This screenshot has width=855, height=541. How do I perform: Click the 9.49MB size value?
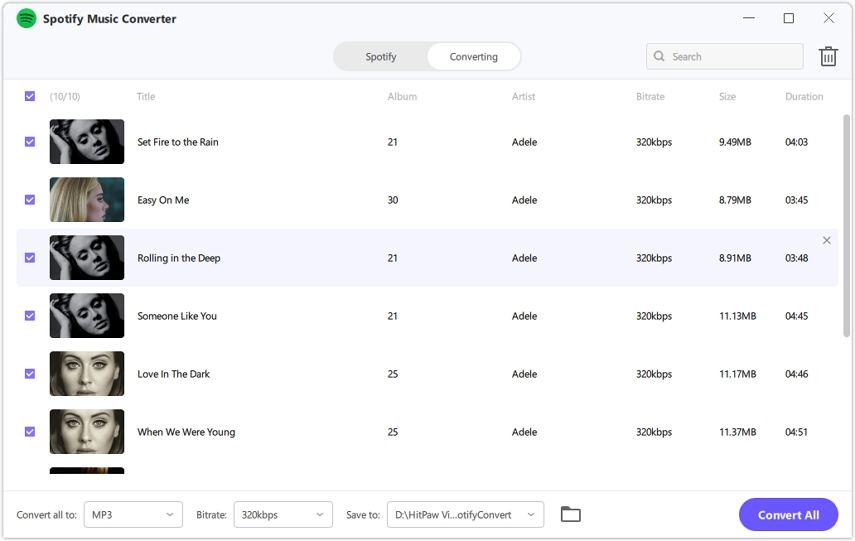pos(734,142)
